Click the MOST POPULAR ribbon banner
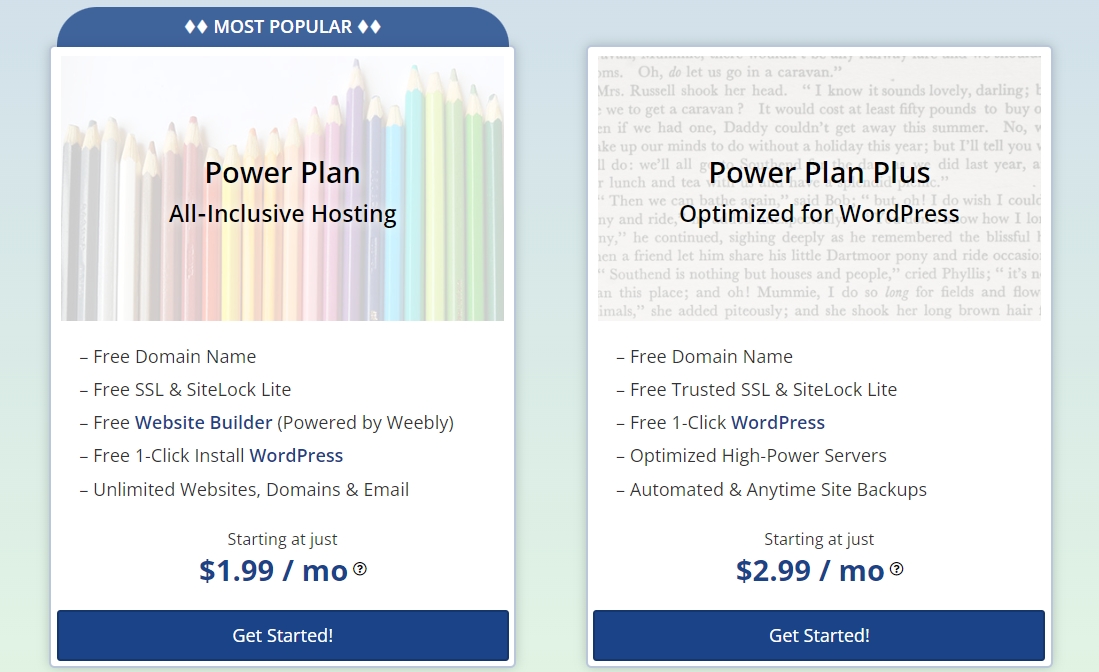Viewport: 1099px width, 672px height. click(x=283, y=27)
